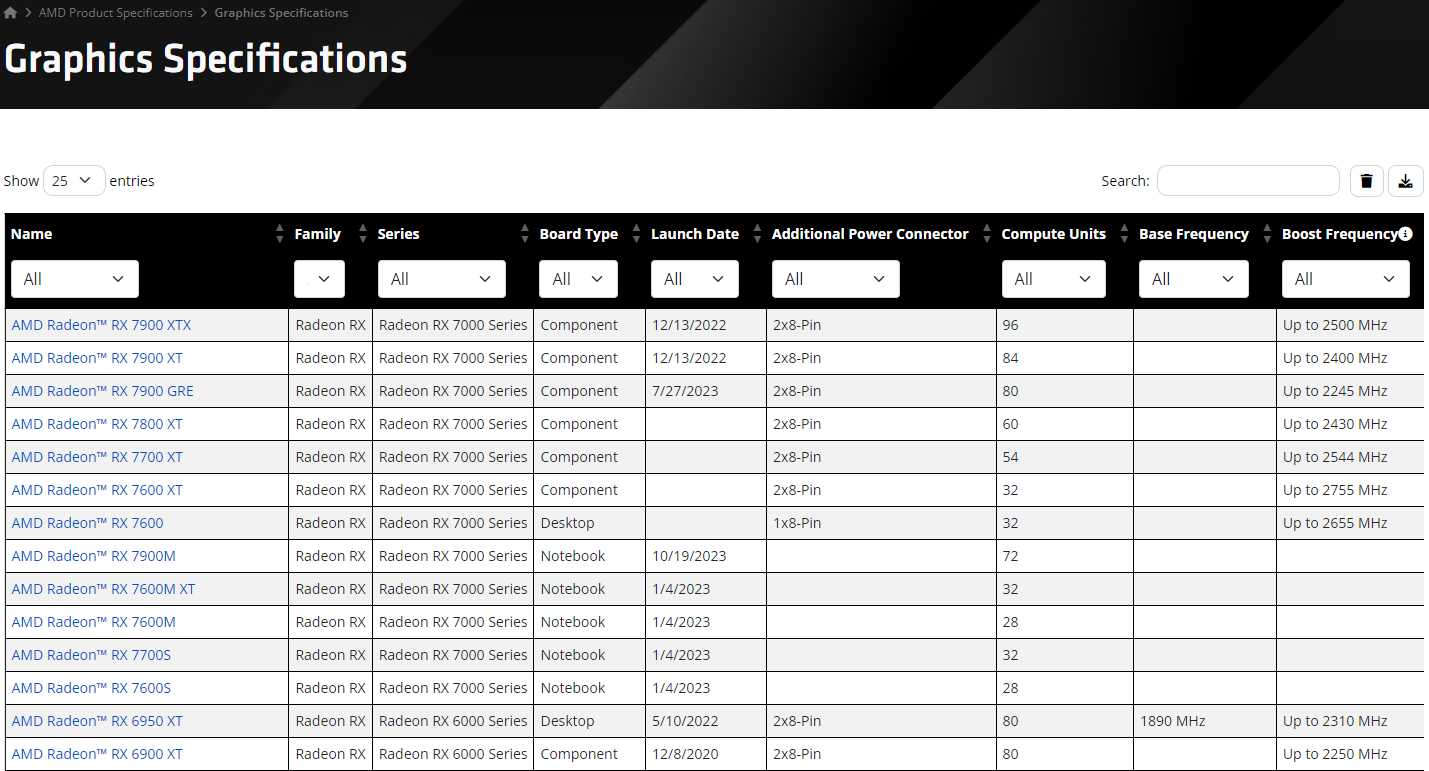Open the Launch Date filter dropdown
This screenshot has height=771, width=1429.
point(695,279)
